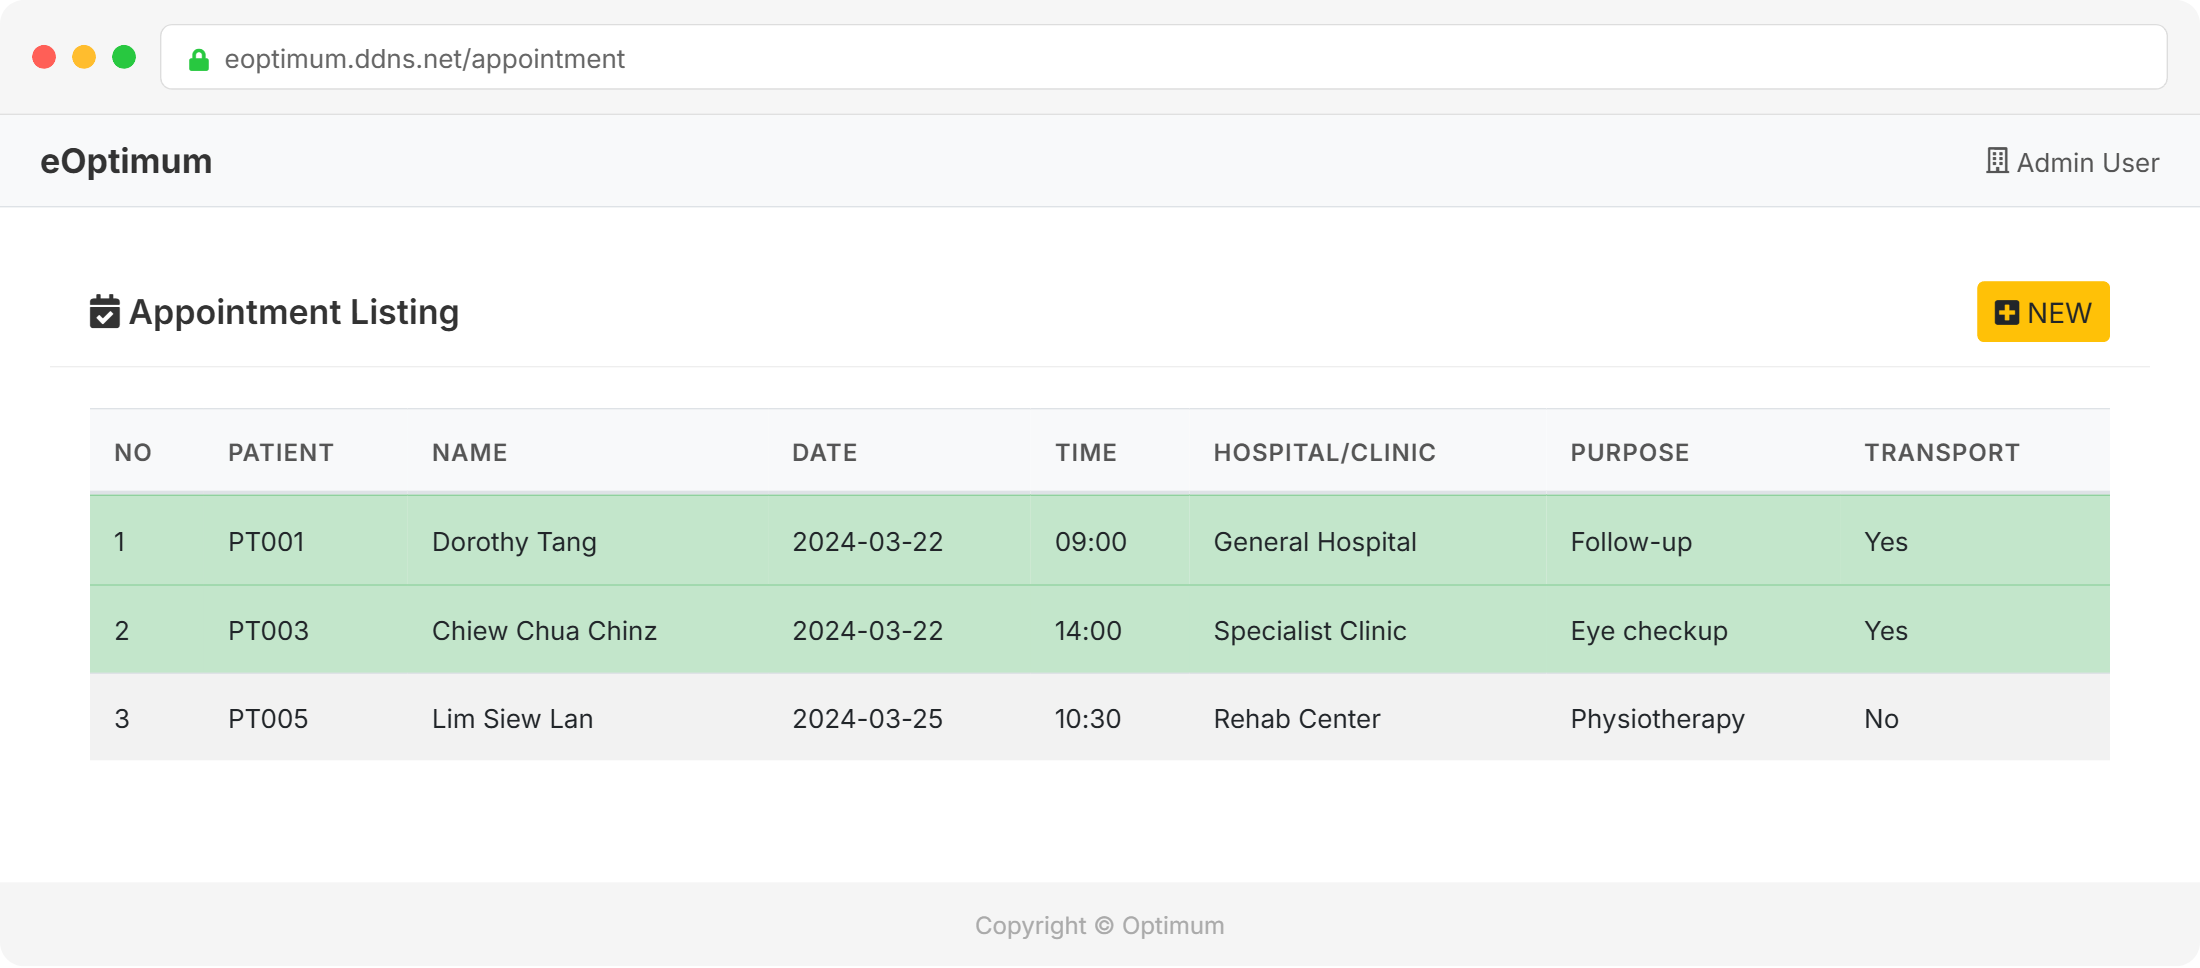Click the building icon next to Admin User
The image size is (2200, 968).
pyautogui.click(x=1996, y=161)
